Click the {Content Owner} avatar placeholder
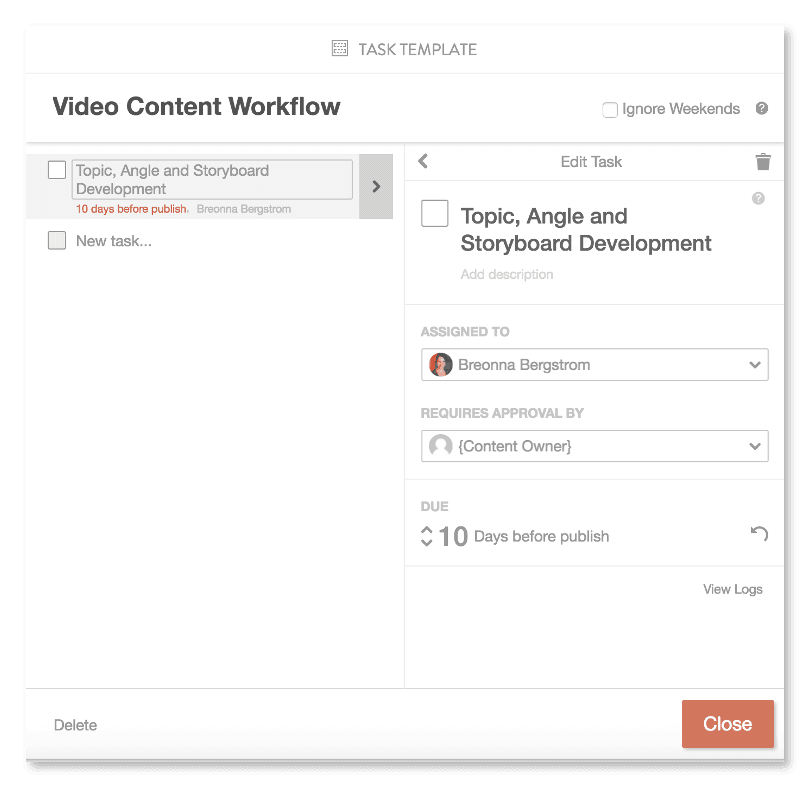The height and width of the screenshot is (788, 810). (x=440, y=445)
